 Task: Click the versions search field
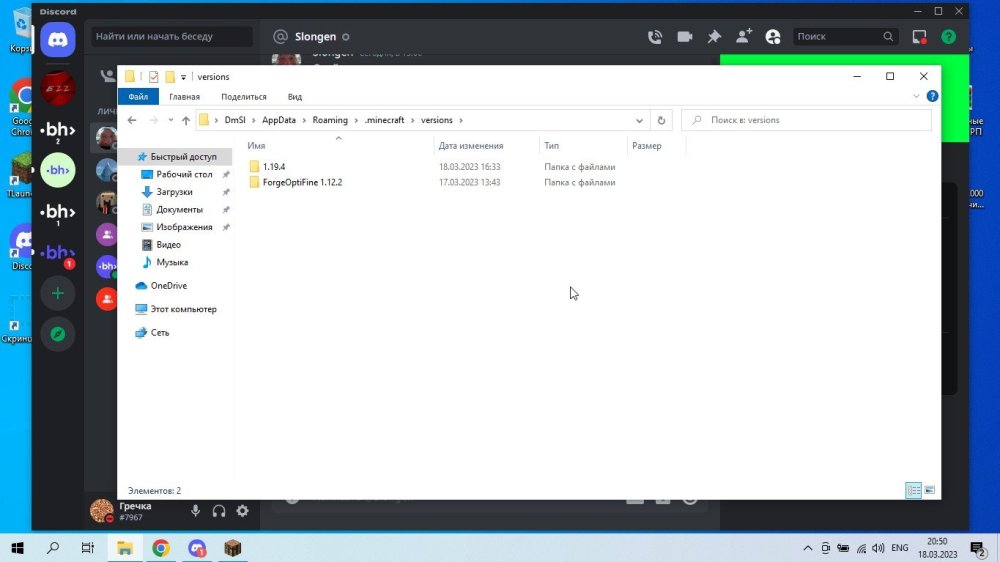[806, 120]
